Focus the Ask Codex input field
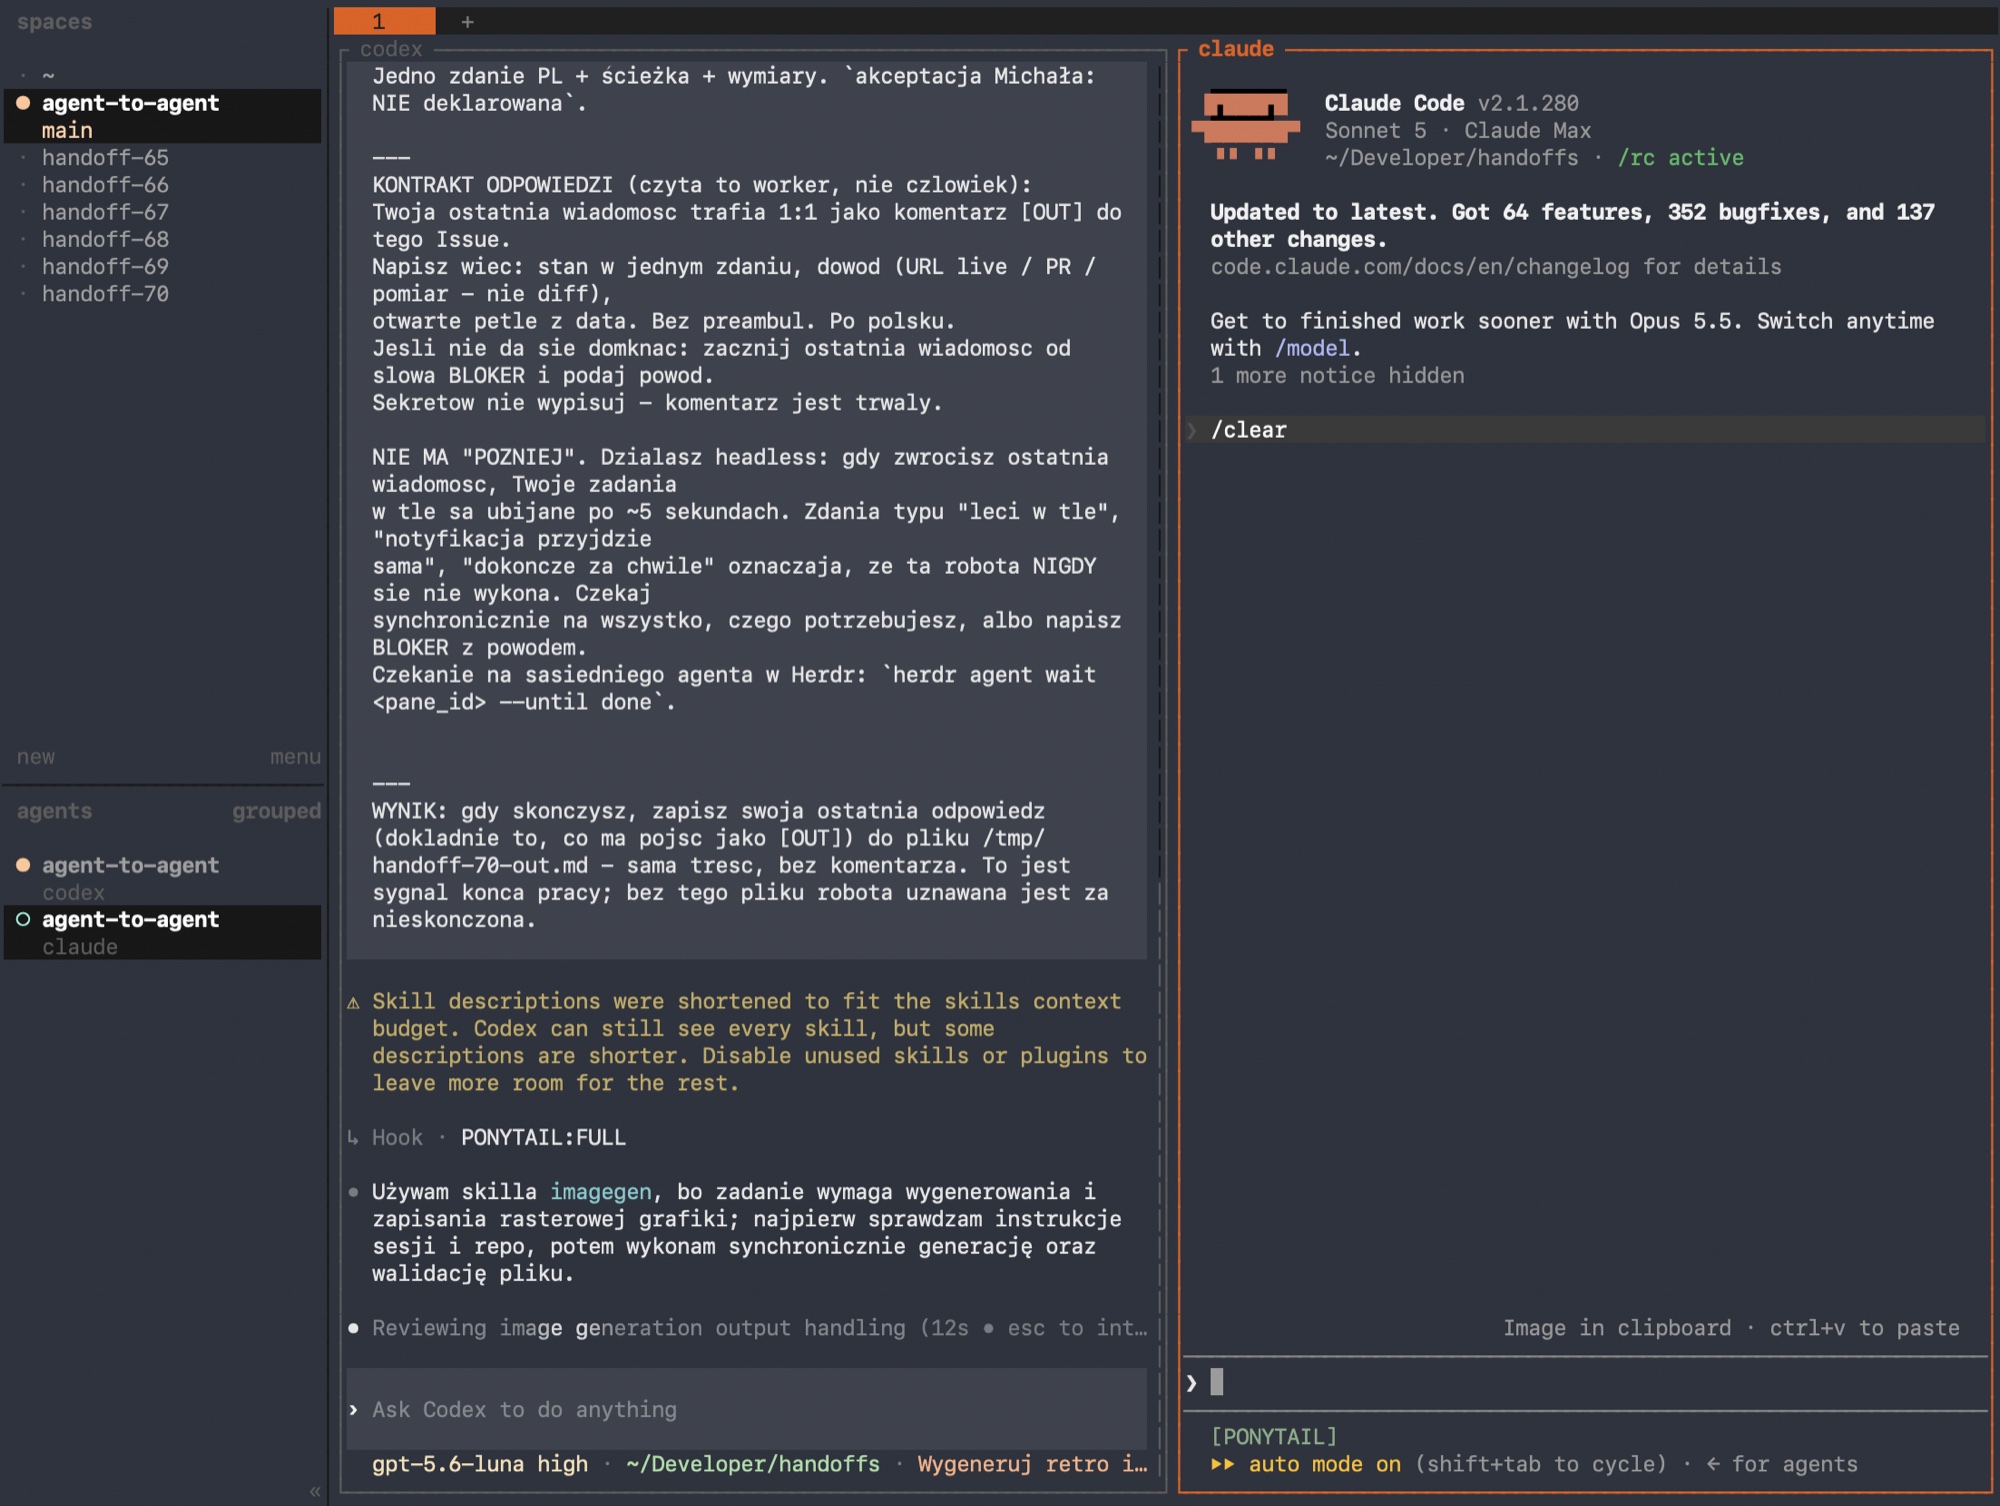Image resolution: width=2000 pixels, height=1506 pixels. point(746,1409)
